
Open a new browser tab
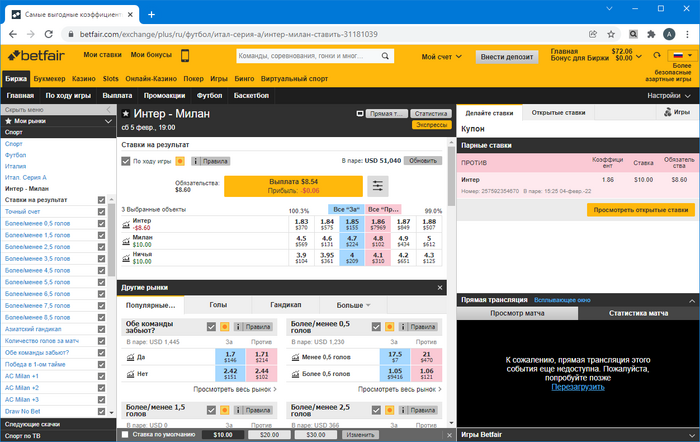point(151,15)
